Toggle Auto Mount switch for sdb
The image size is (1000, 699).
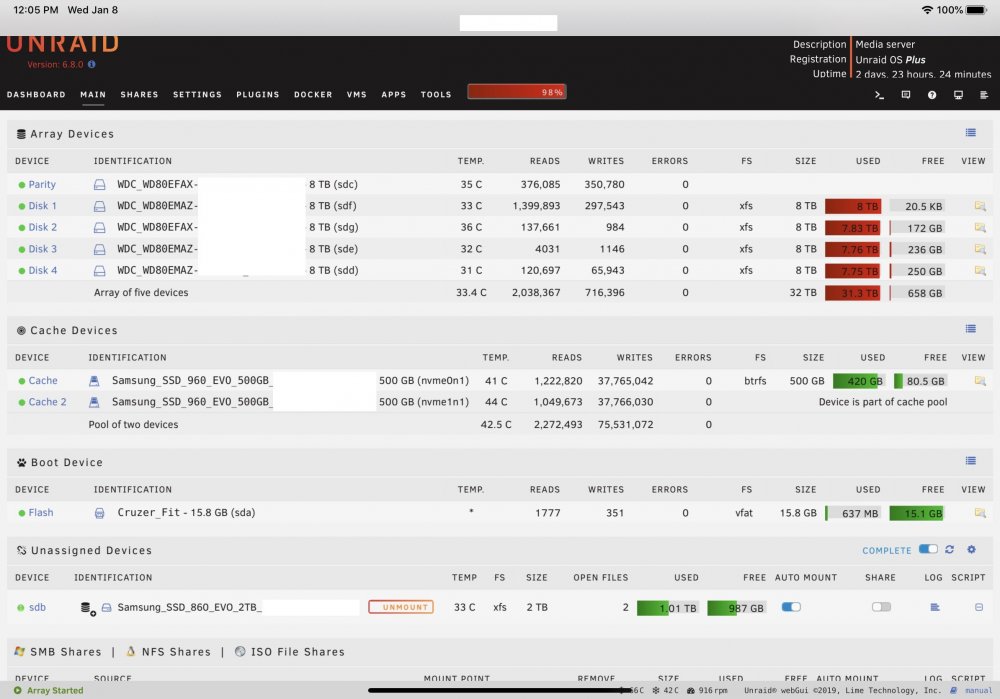791,607
